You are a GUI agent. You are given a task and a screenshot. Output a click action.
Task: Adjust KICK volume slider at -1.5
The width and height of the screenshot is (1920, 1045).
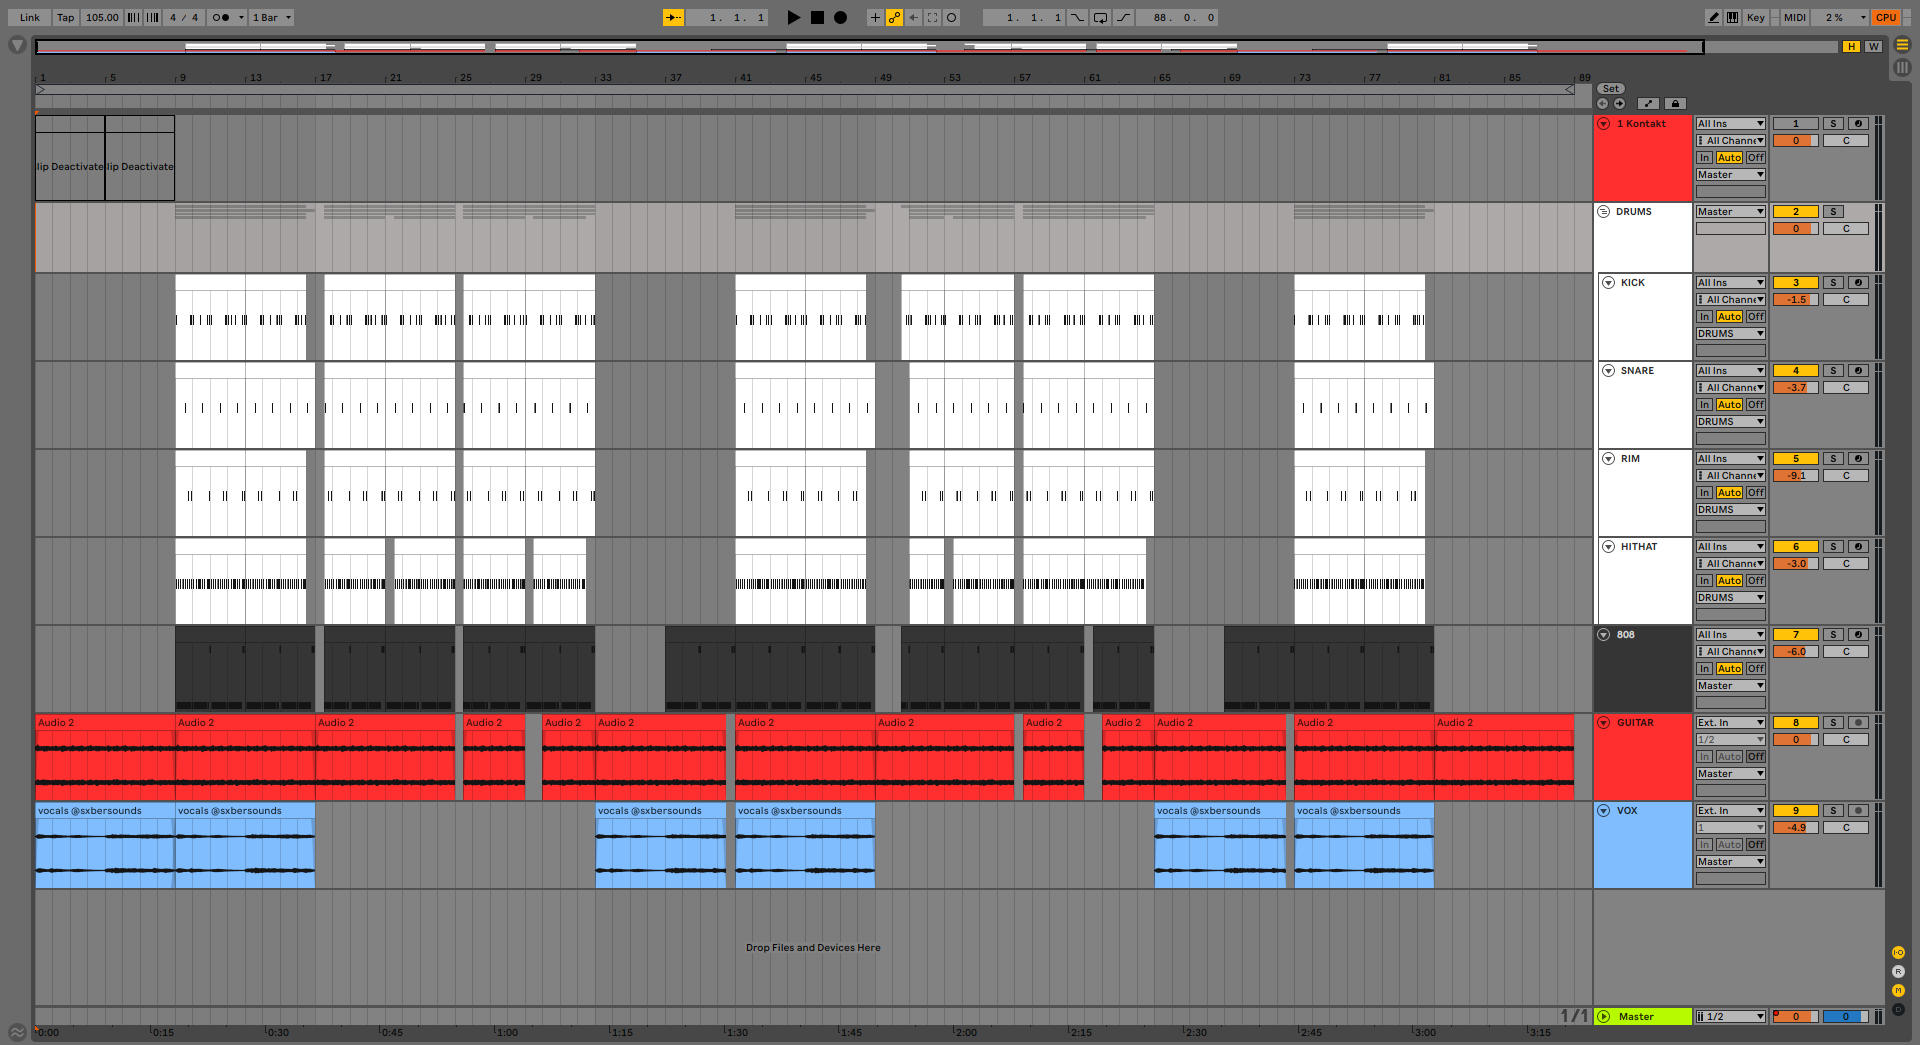click(x=1795, y=299)
